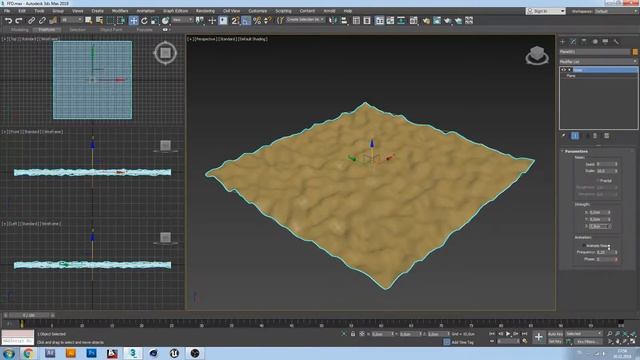The width and height of the screenshot is (640, 360).
Task: Toggle Window/Crossing selection icon
Action: pos(121,20)
